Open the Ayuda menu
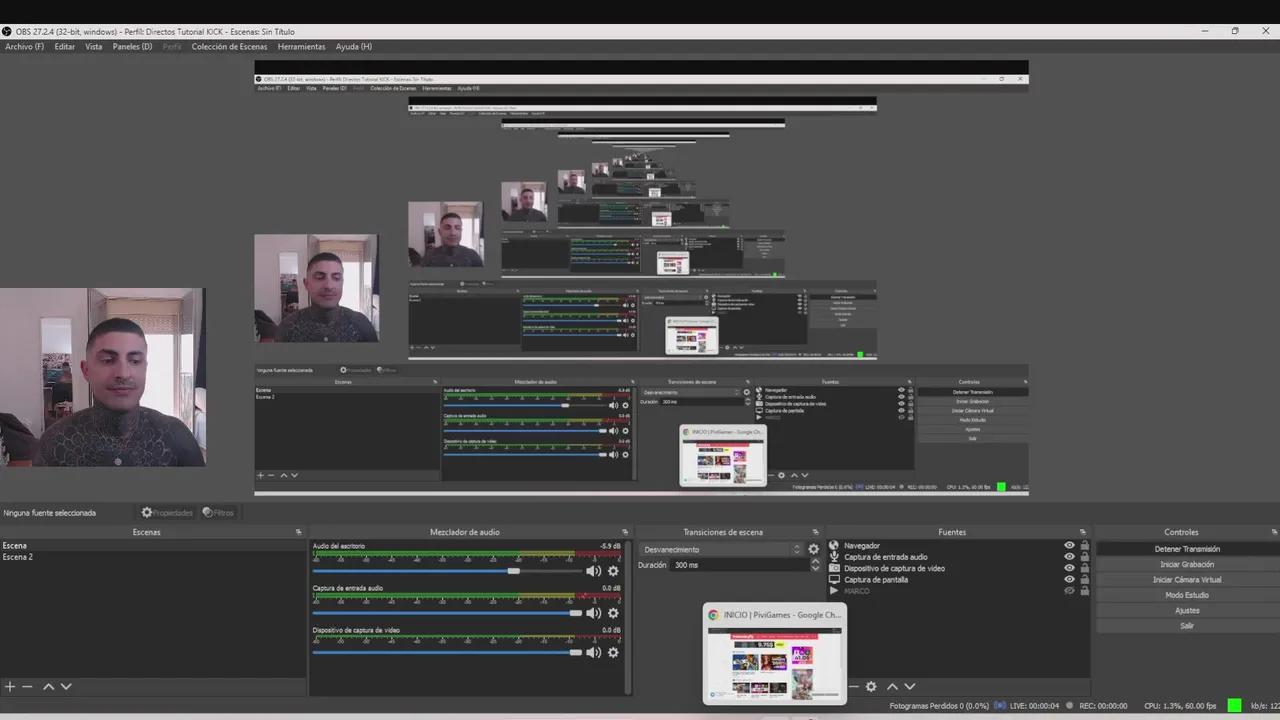Image resolution: width=1280 pixels, height=720 pixels. 354,47
